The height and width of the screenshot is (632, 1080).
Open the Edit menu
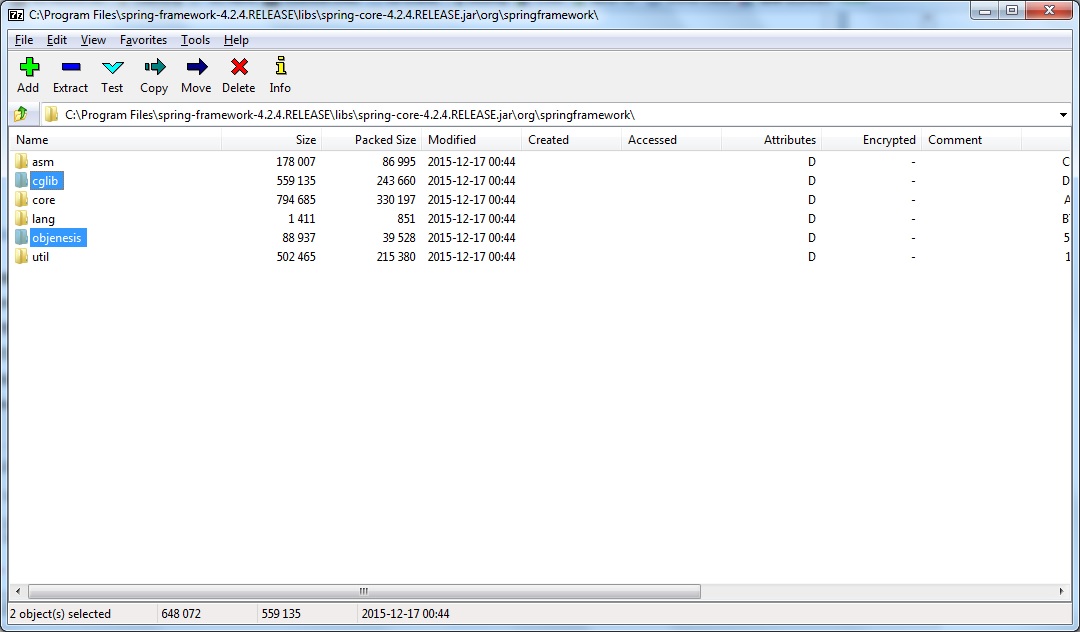pyautogui.click(x=56, y=40)
